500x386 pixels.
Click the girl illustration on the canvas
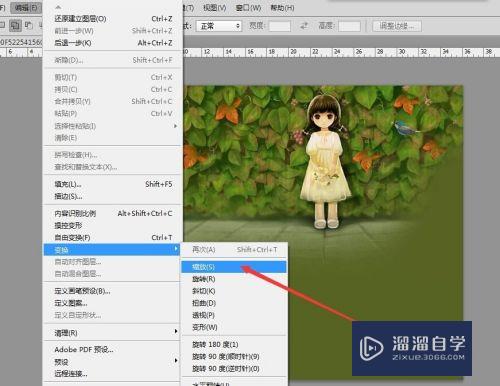(326, 161)
